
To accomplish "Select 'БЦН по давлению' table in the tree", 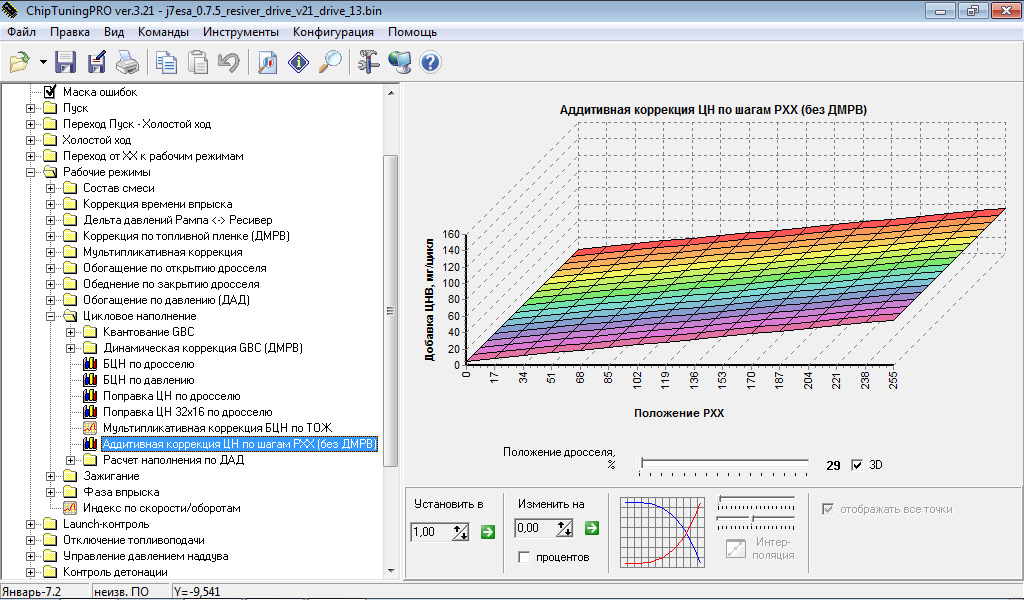I will point(148,380).
